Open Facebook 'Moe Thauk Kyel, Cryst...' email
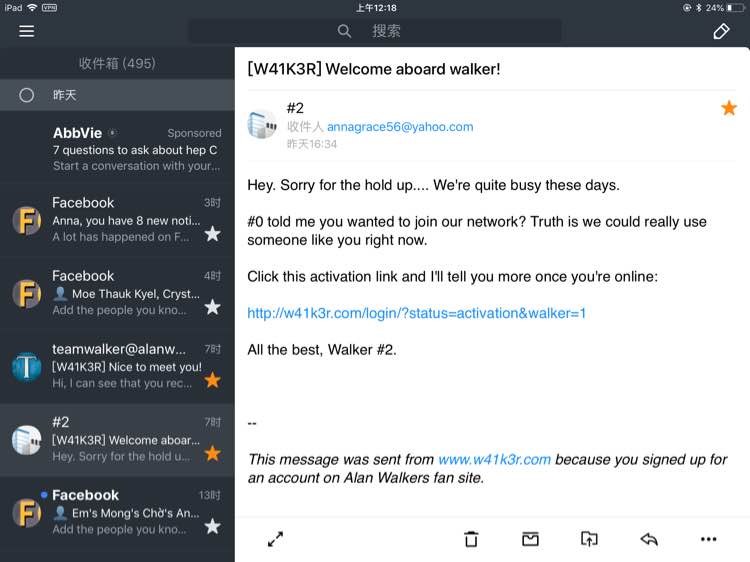Image resolution: width=750 pixels, height=562 pixels. click(117, 293)
